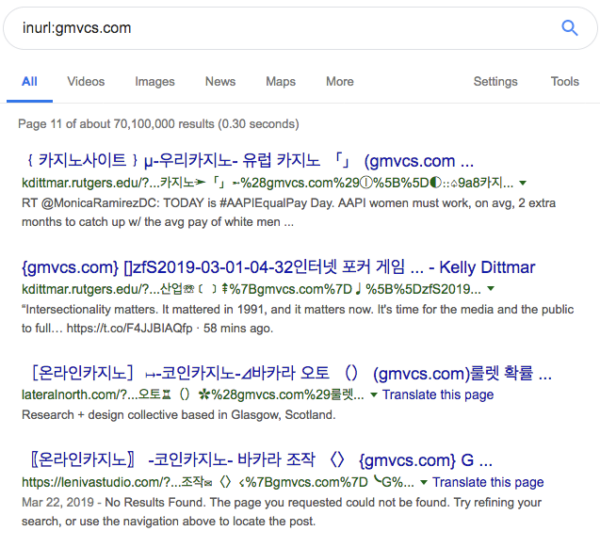The width and height of the screenshot is (600, 547).
Task: Open Settings in the search toolbar
Action: pos(495,82)
